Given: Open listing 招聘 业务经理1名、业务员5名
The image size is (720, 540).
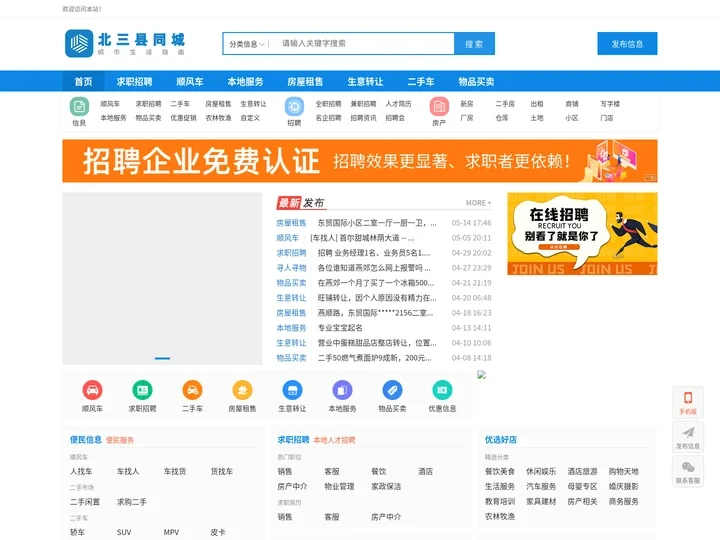Looking at the screenshot, I should [374, 253].
